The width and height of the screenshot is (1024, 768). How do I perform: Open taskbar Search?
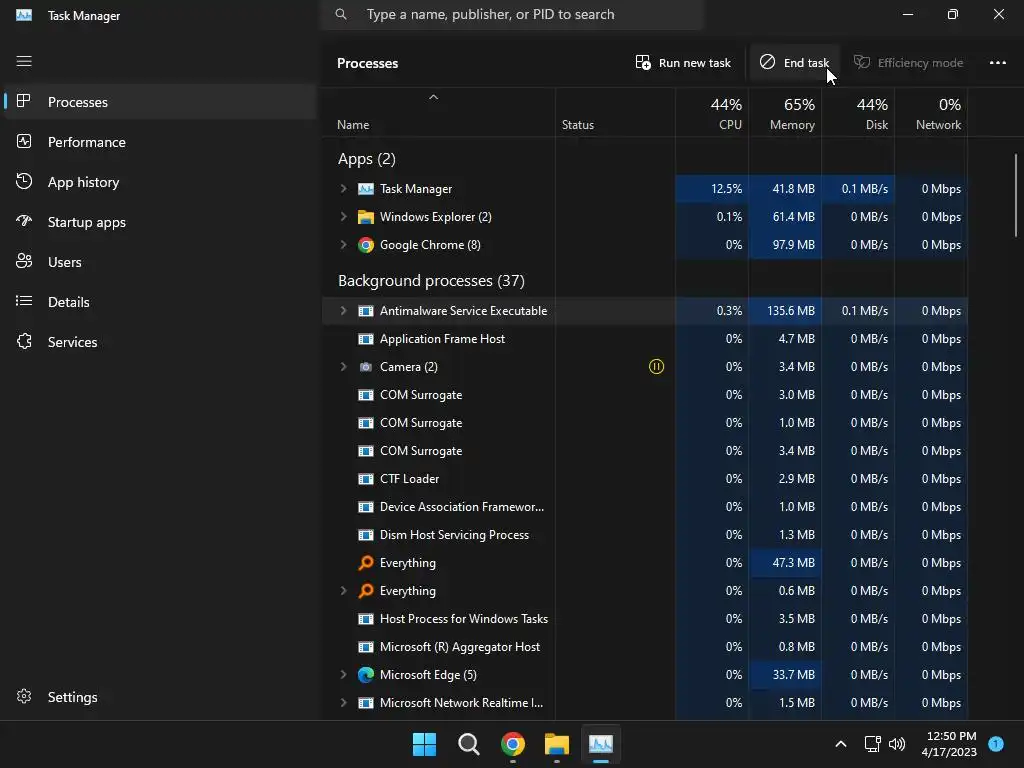(x=469, y=744)
